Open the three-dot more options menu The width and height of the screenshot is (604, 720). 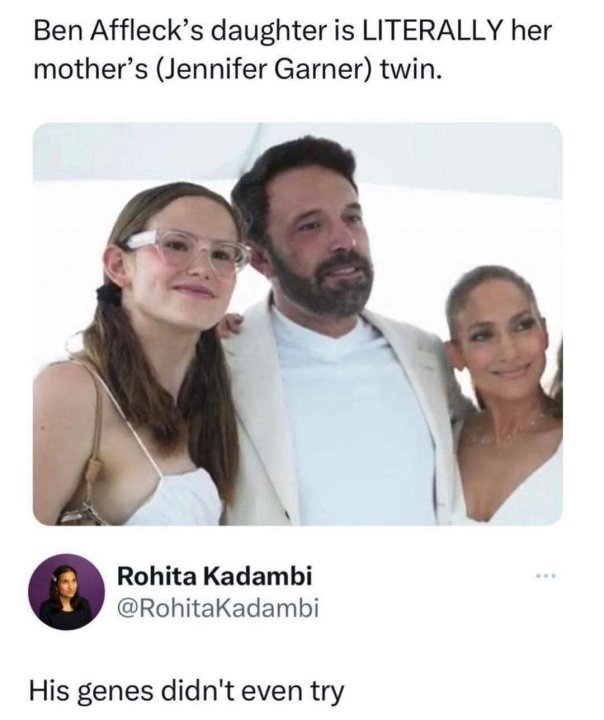click(x=545, y=578)
